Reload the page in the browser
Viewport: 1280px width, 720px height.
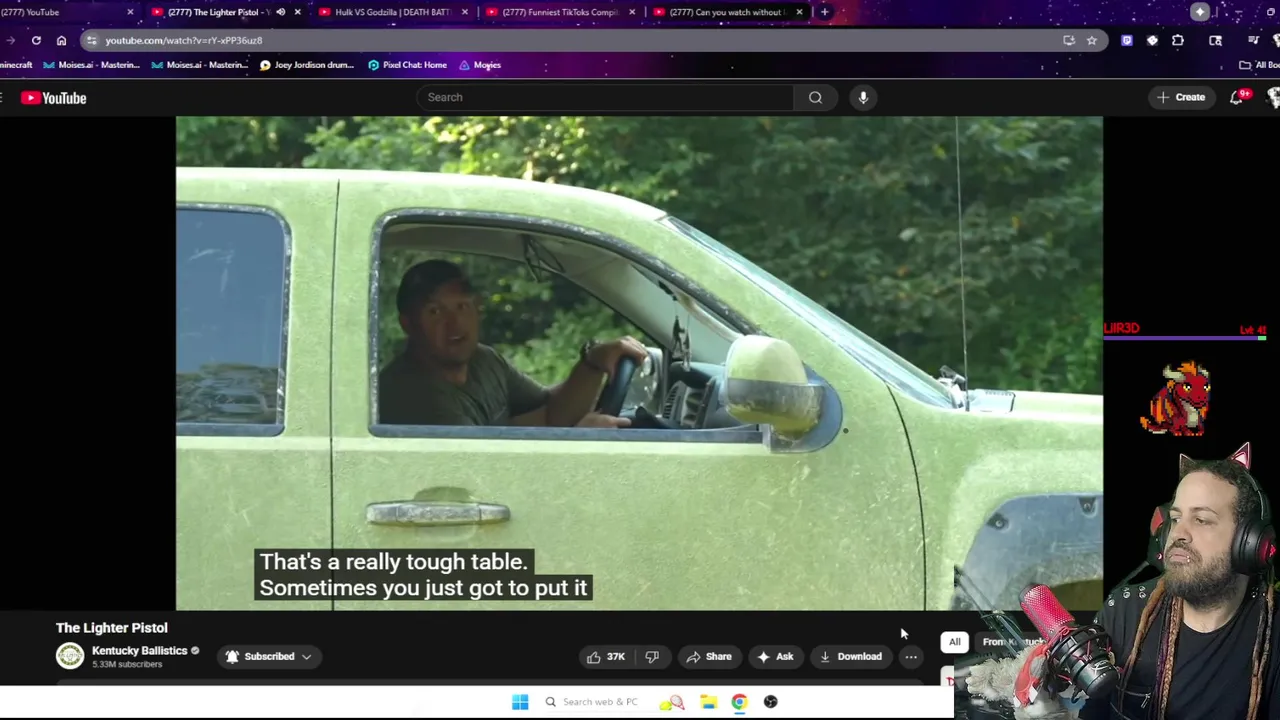pos(36,40)
